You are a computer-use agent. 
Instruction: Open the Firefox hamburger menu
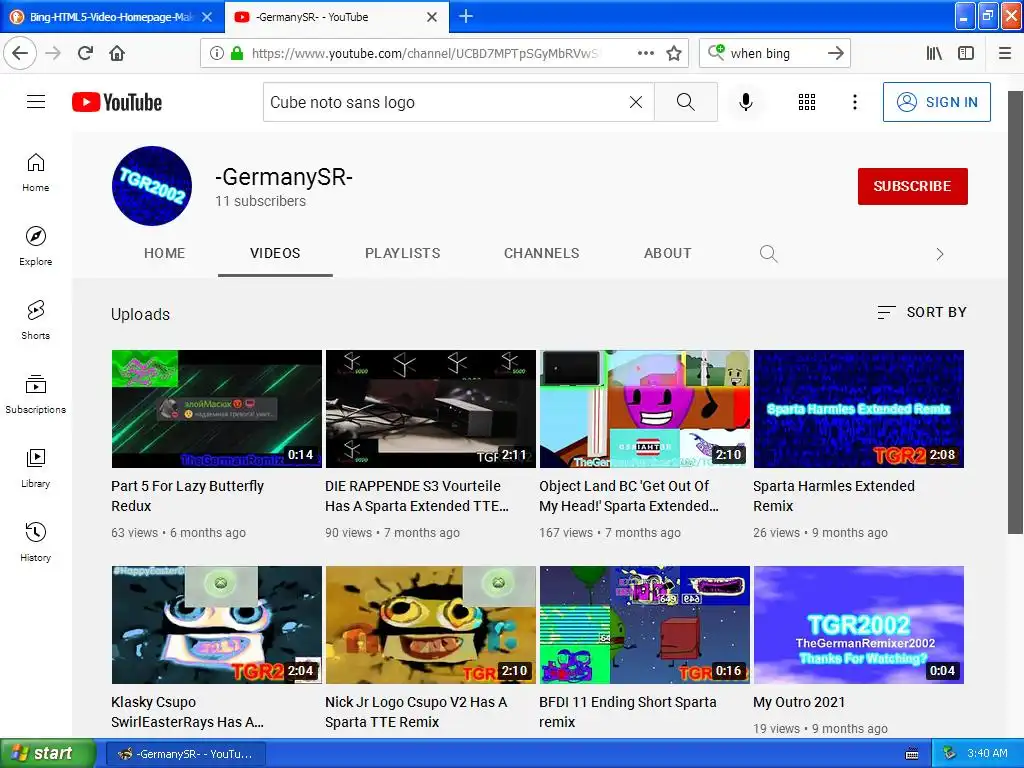tap(1005, 53)
